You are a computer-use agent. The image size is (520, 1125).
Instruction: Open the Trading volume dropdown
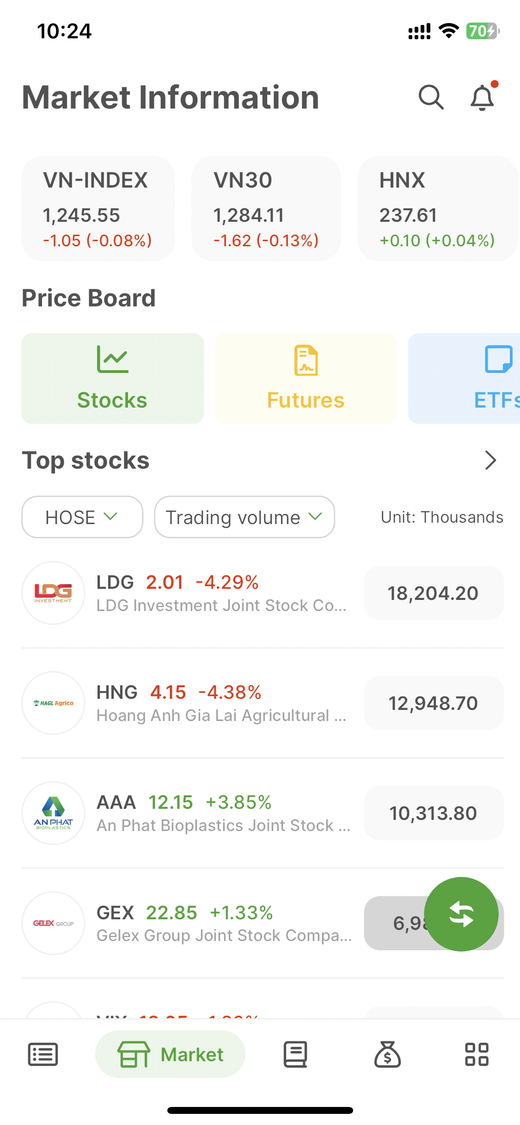point(245,517)
